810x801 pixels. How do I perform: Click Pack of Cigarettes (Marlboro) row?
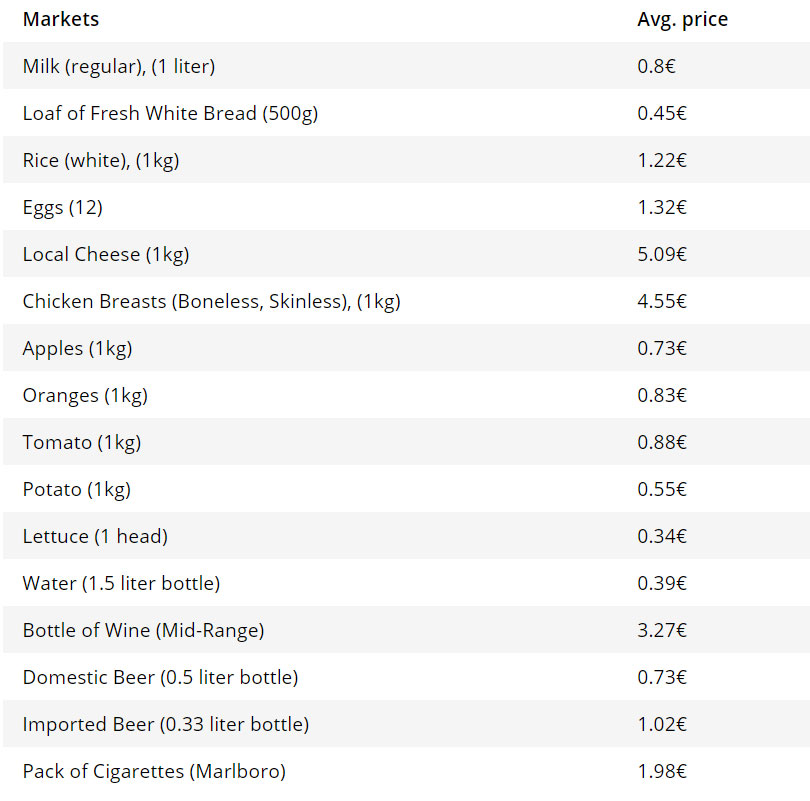[407, 771]
